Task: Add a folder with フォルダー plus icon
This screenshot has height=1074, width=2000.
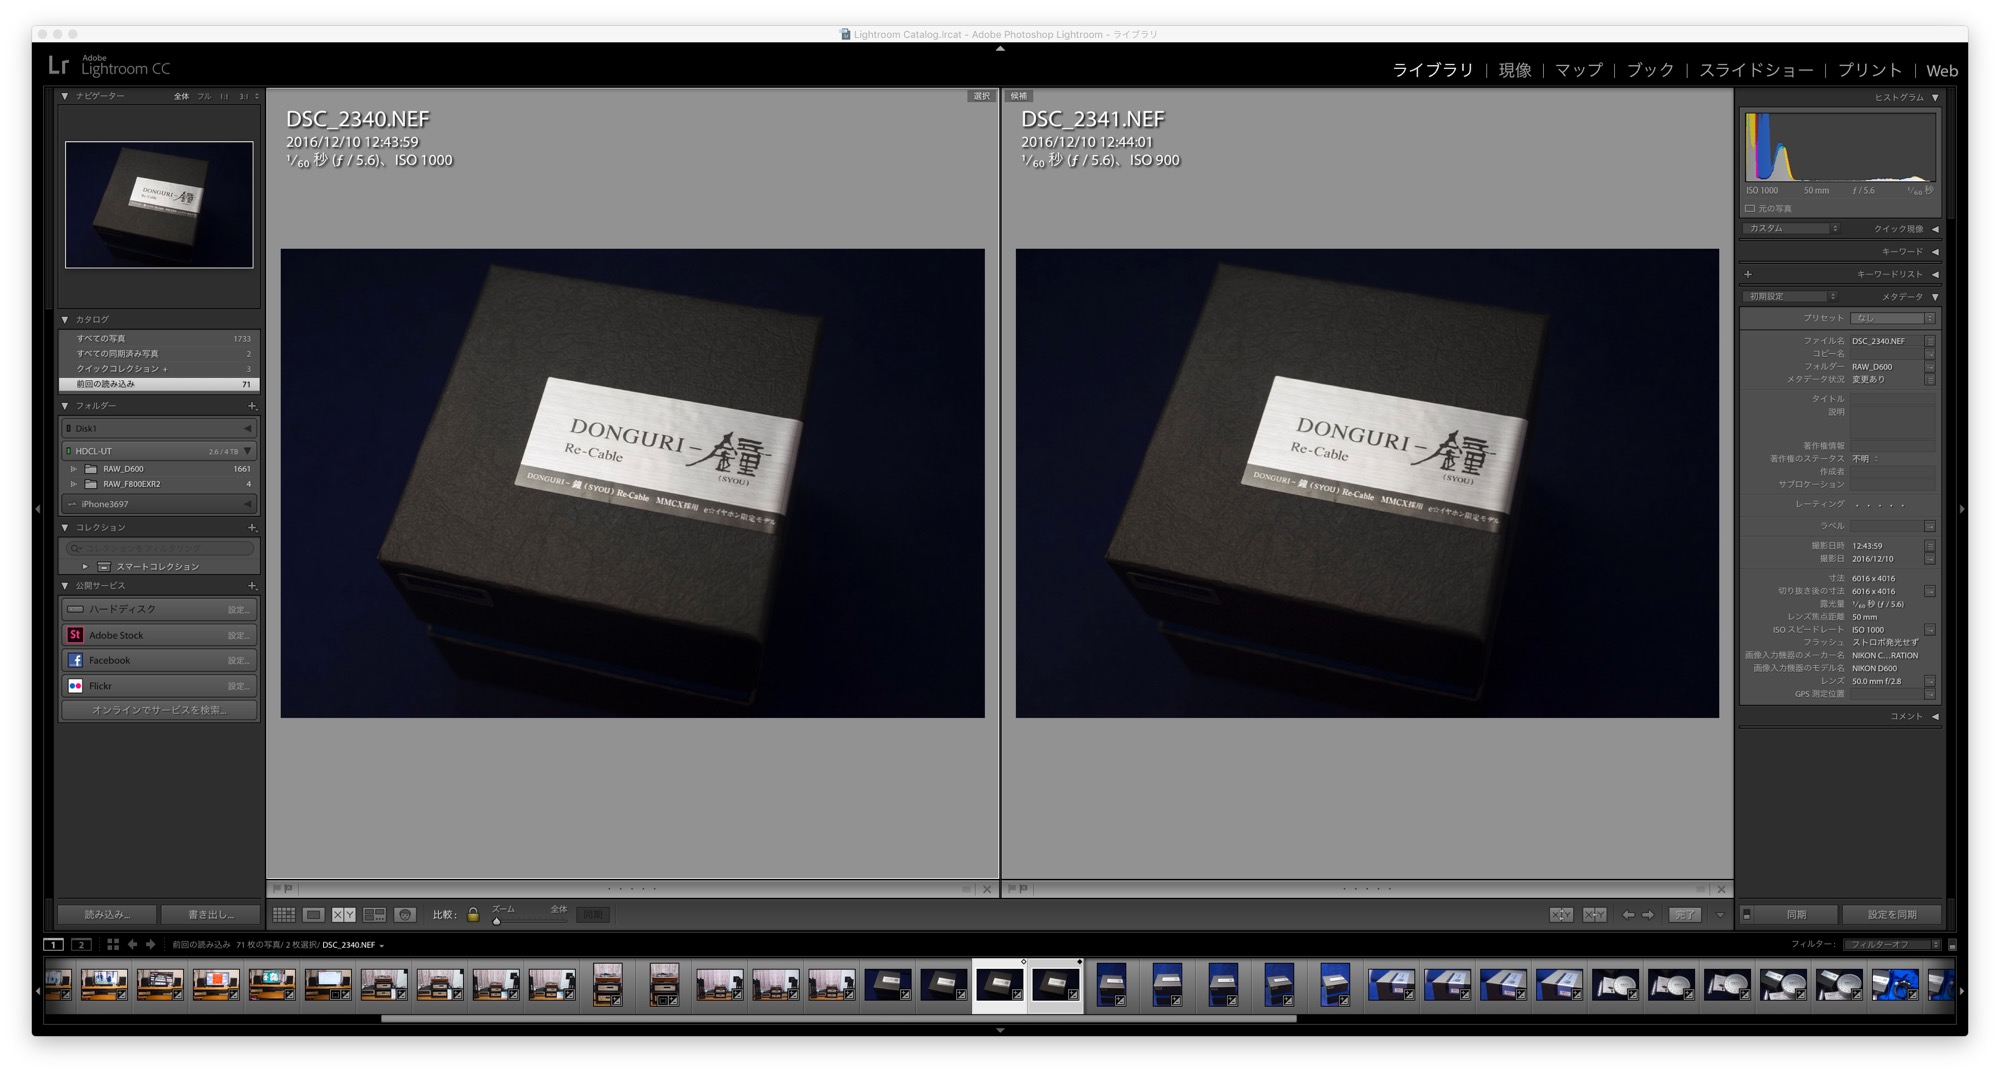Action: tap(252, 406)
